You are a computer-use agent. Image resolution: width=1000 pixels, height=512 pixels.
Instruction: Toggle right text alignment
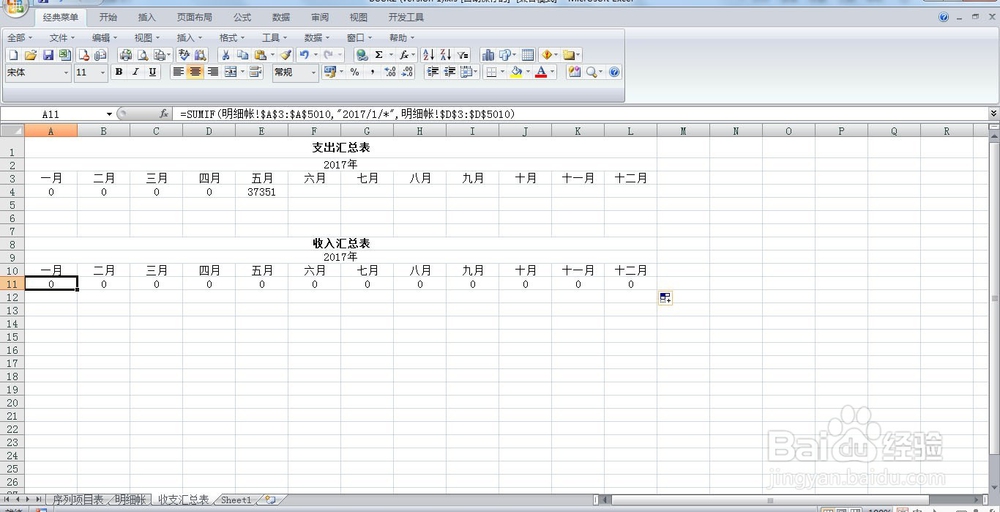[x=212, y=72]
